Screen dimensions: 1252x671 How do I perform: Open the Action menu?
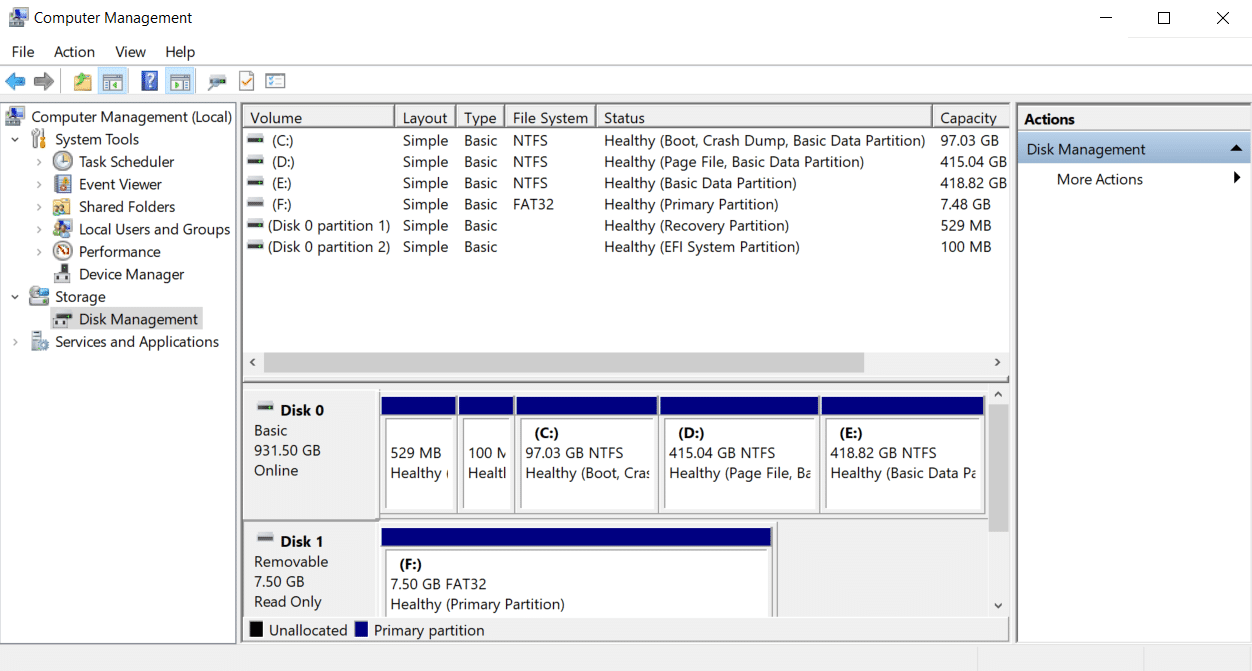pos(74,52)
